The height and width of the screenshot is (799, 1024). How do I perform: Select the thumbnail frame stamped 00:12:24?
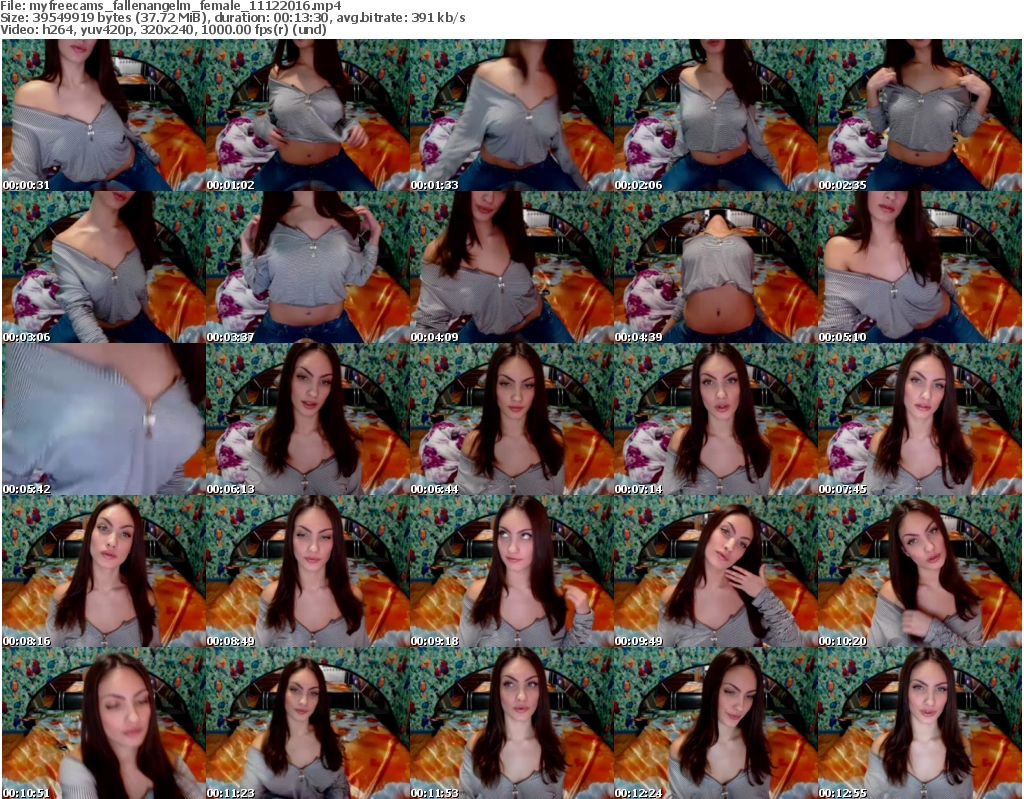tap(715, 723)
